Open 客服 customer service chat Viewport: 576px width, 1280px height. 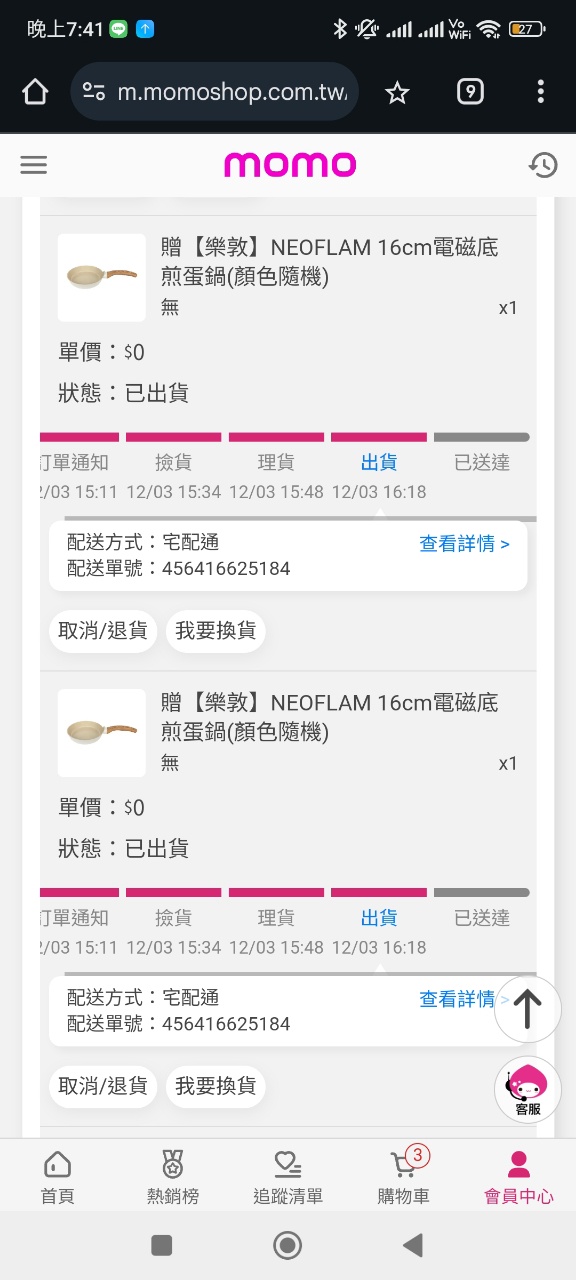(528, 1089)
